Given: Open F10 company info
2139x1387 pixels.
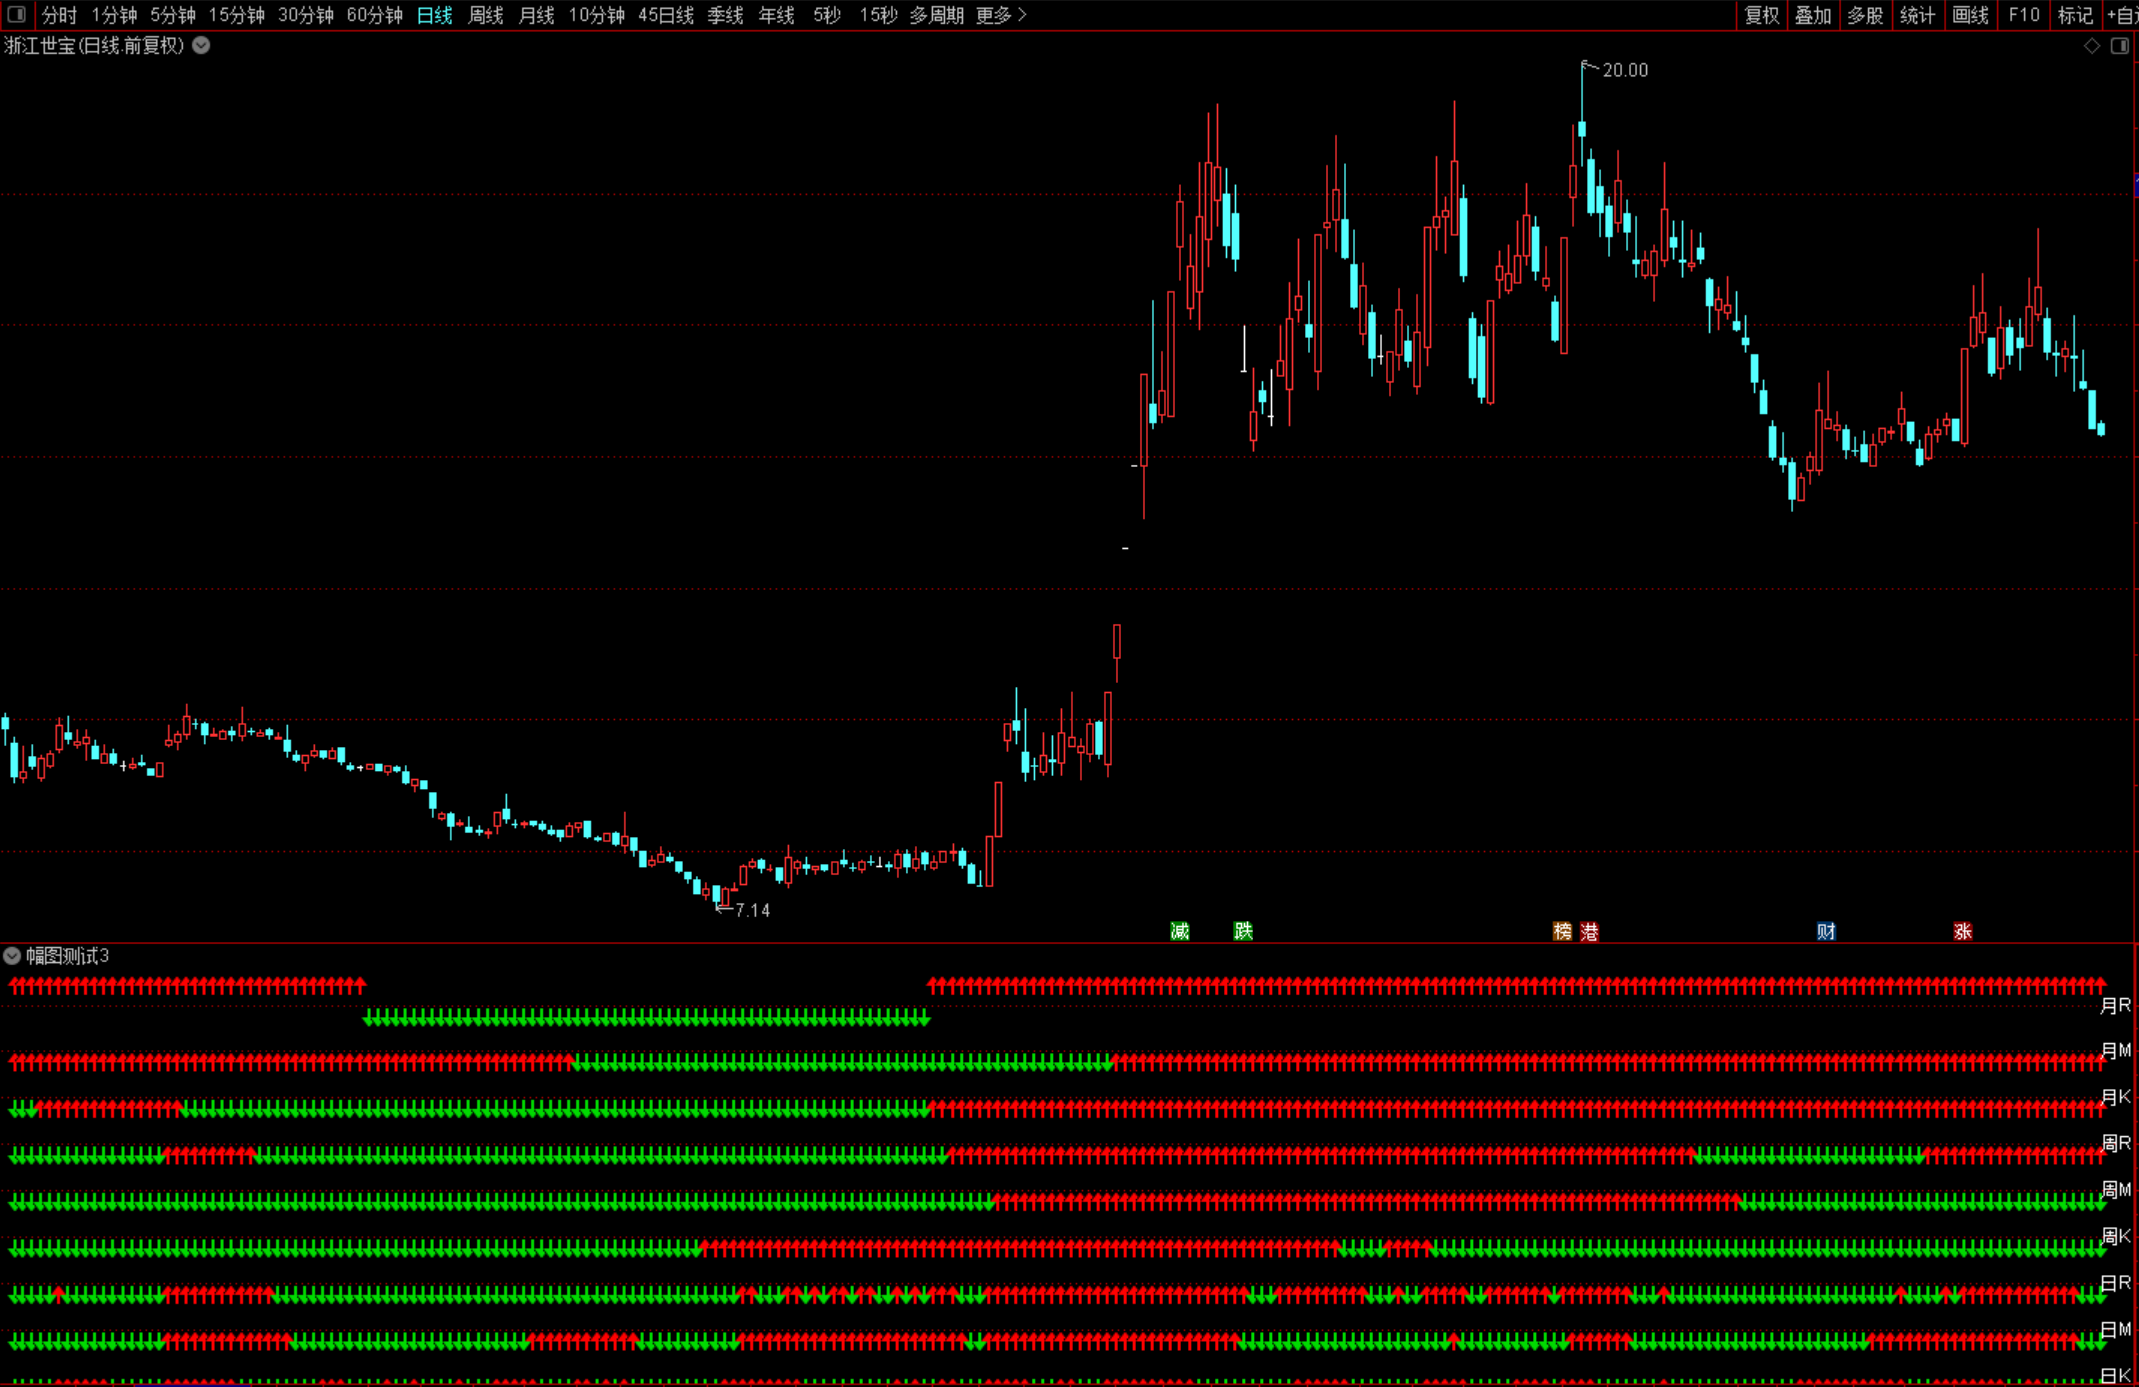Looking at the screenshot, I should click(2023, 15).
